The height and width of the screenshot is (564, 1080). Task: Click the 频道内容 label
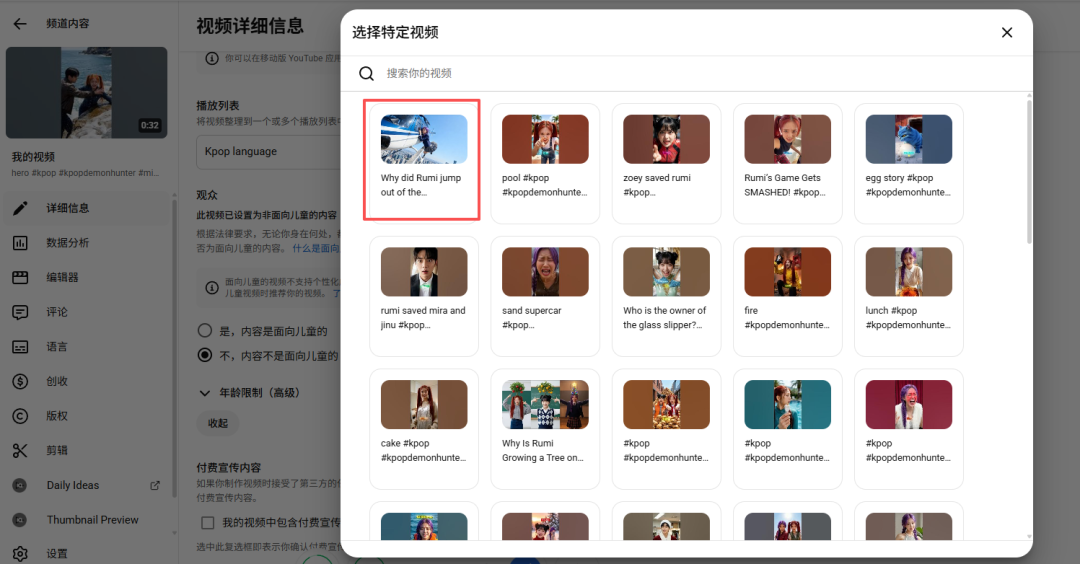tap(68, 23)
